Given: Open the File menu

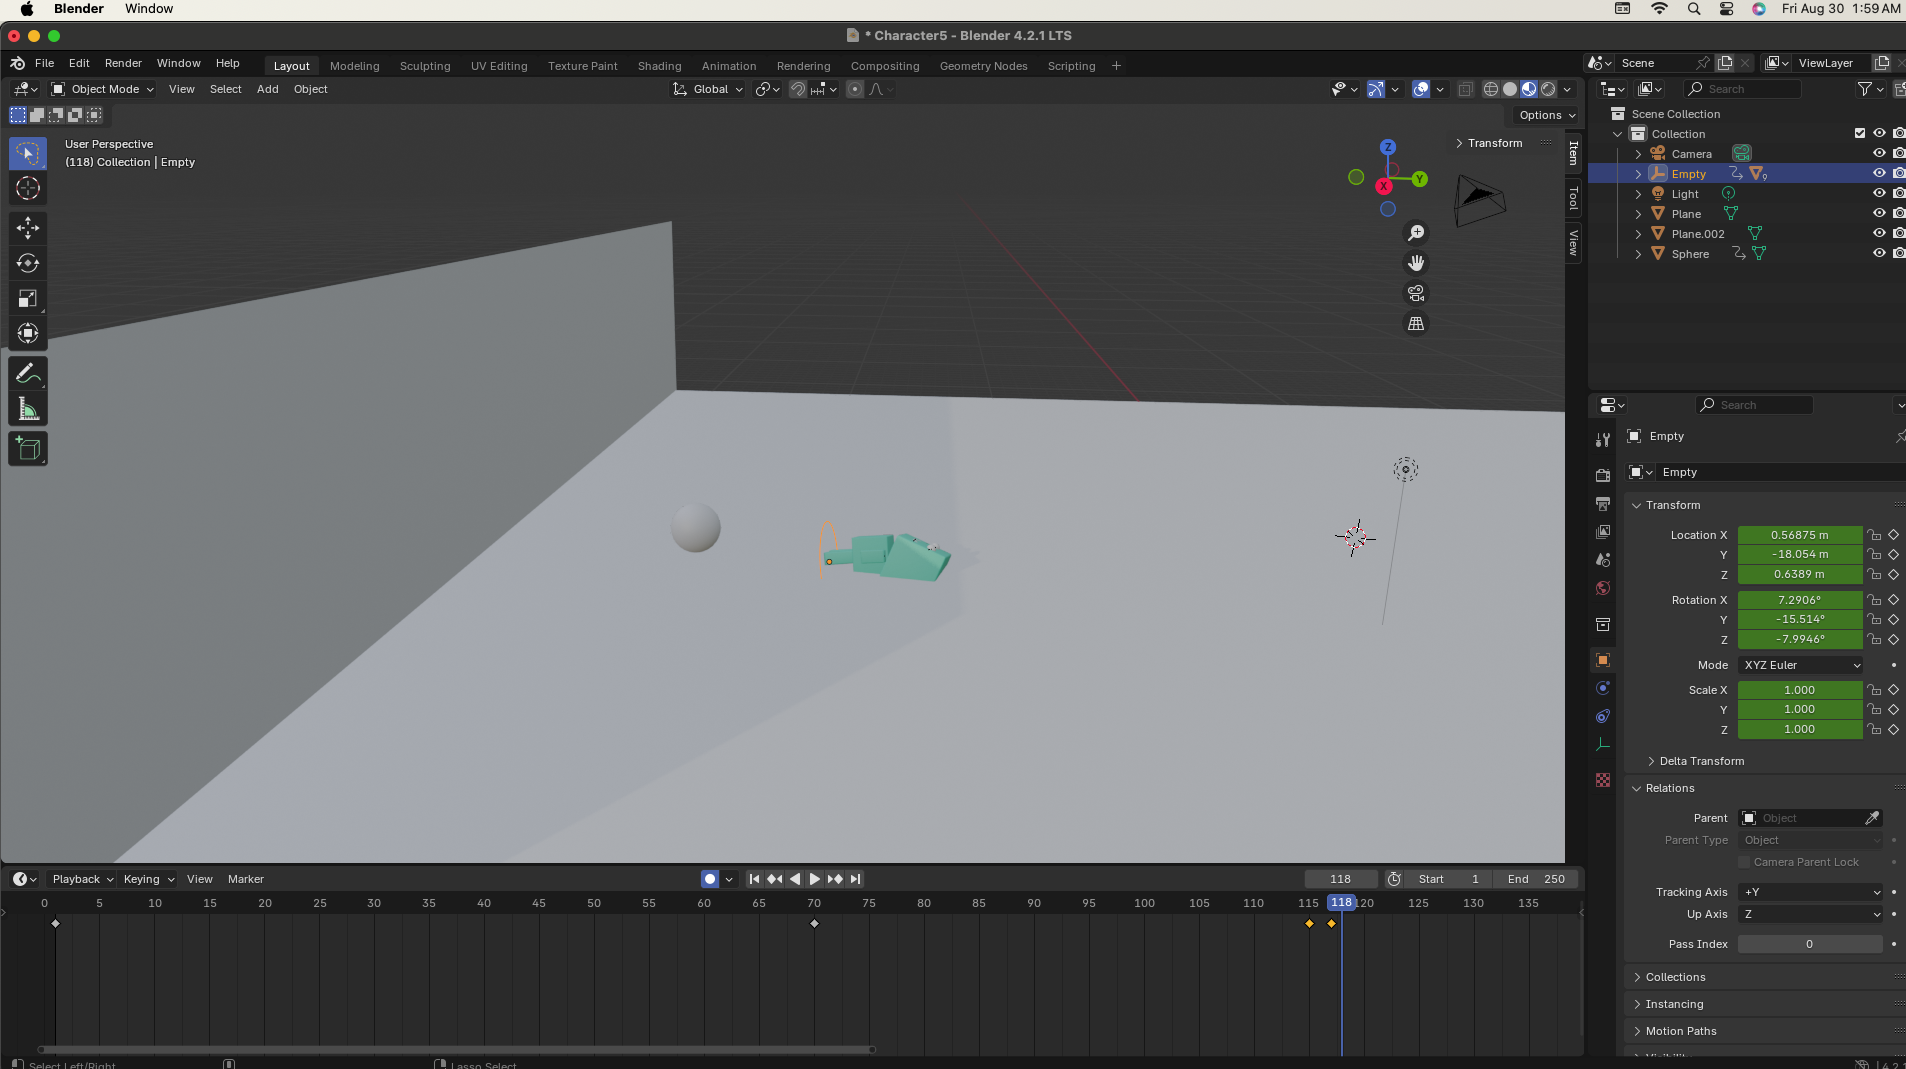Looking at the screenshot, I should [45, 63].
